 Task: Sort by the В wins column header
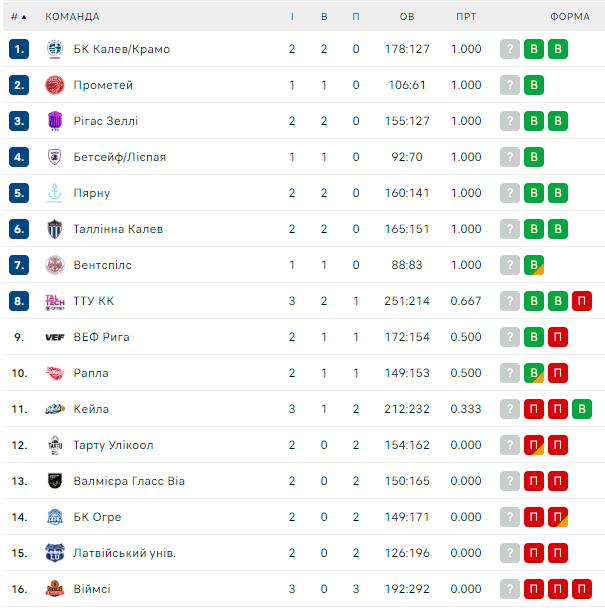click(x=324, y=17)
